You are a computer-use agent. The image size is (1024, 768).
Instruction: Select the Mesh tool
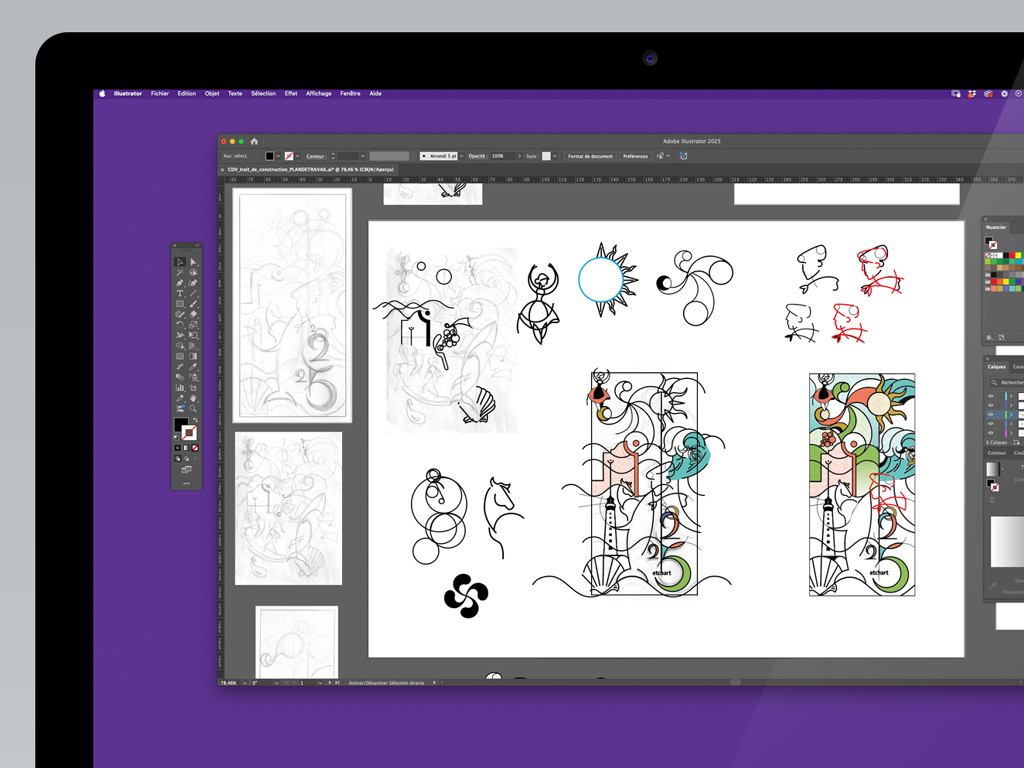coord(180,356)
